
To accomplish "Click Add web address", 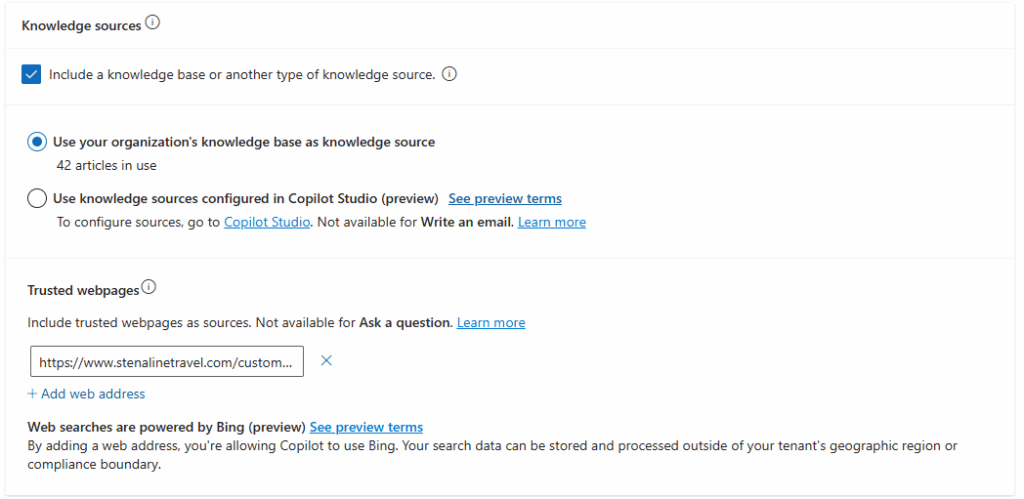I will 86,394.
